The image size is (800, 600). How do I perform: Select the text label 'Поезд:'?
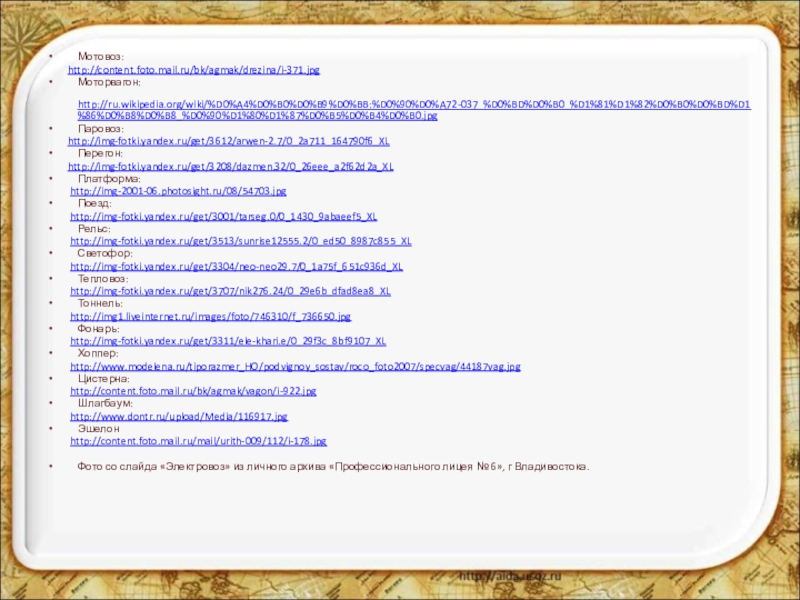[94, 204]
